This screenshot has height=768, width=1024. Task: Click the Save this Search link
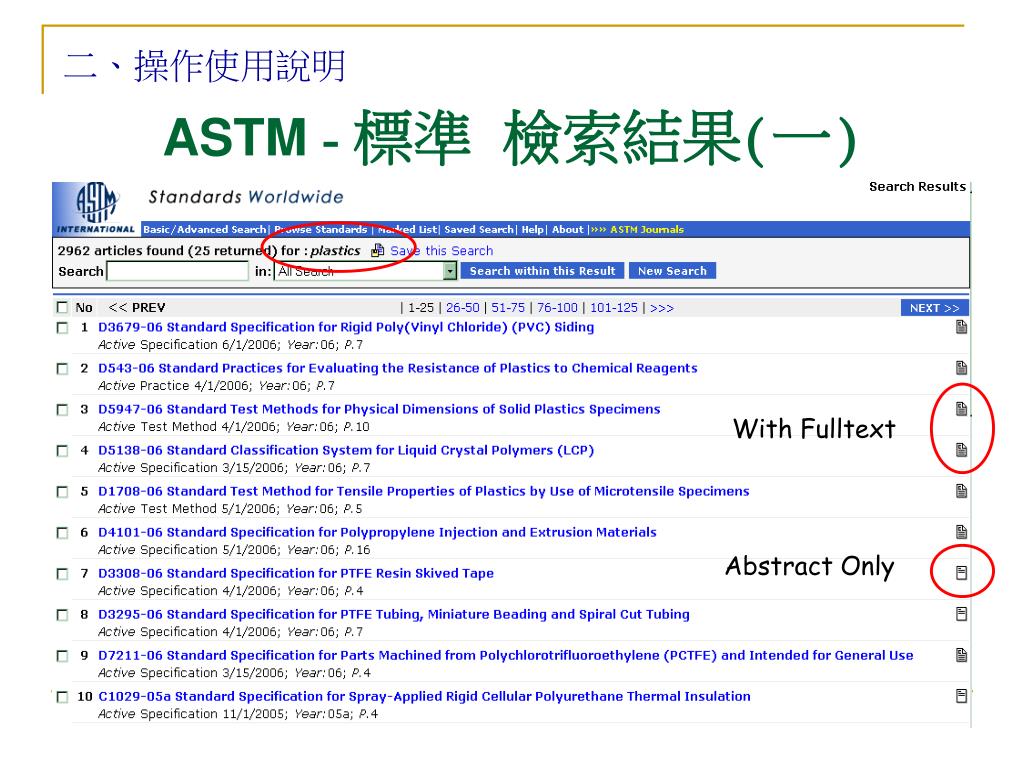tap(441, 251)
